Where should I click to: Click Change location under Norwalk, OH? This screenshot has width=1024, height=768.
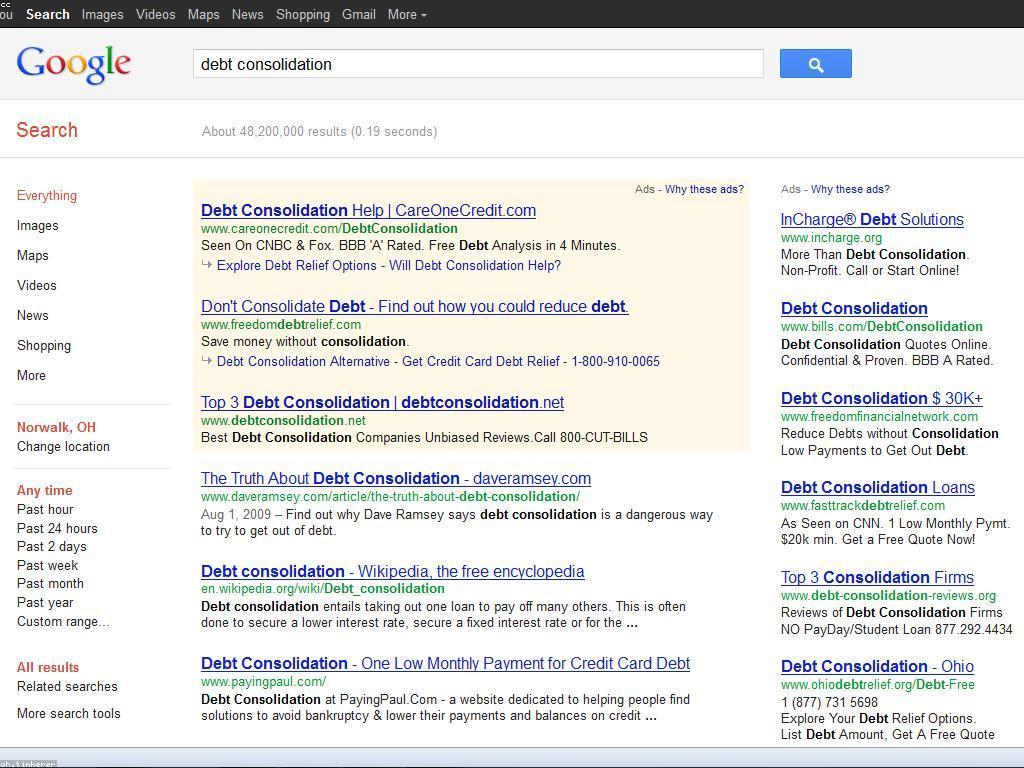click(x=63, y=447)
